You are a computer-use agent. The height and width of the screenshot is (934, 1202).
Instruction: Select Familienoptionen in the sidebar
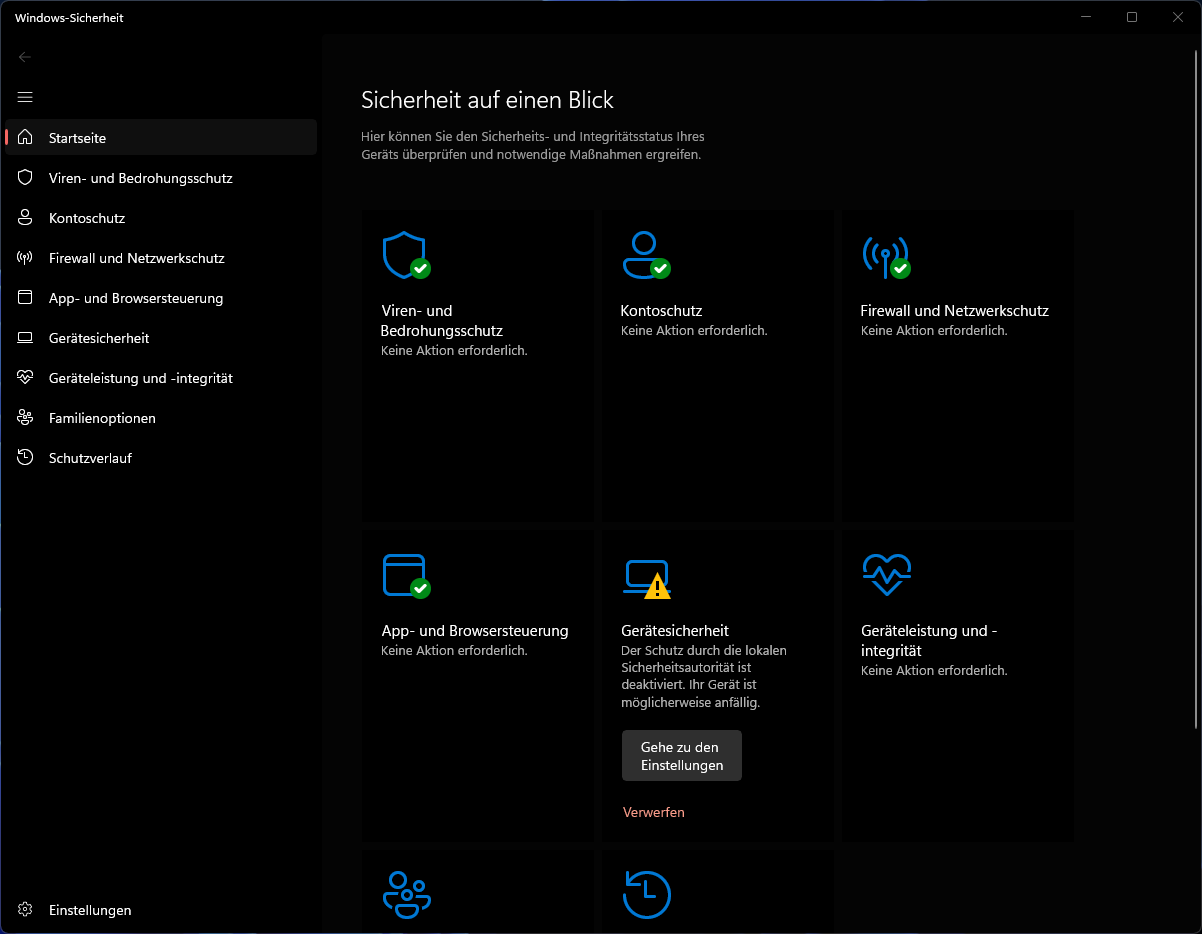(x=161, y=418)
